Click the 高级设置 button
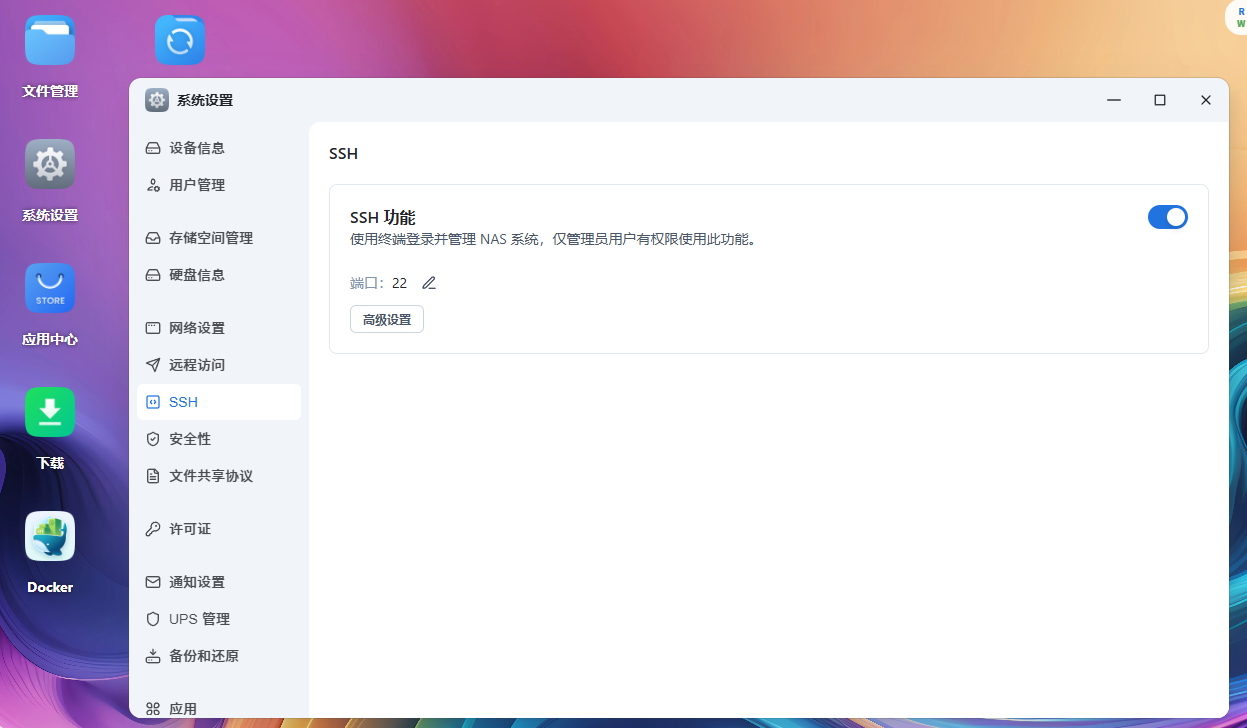Screen dimensions: 1247x728 (387, 320)
